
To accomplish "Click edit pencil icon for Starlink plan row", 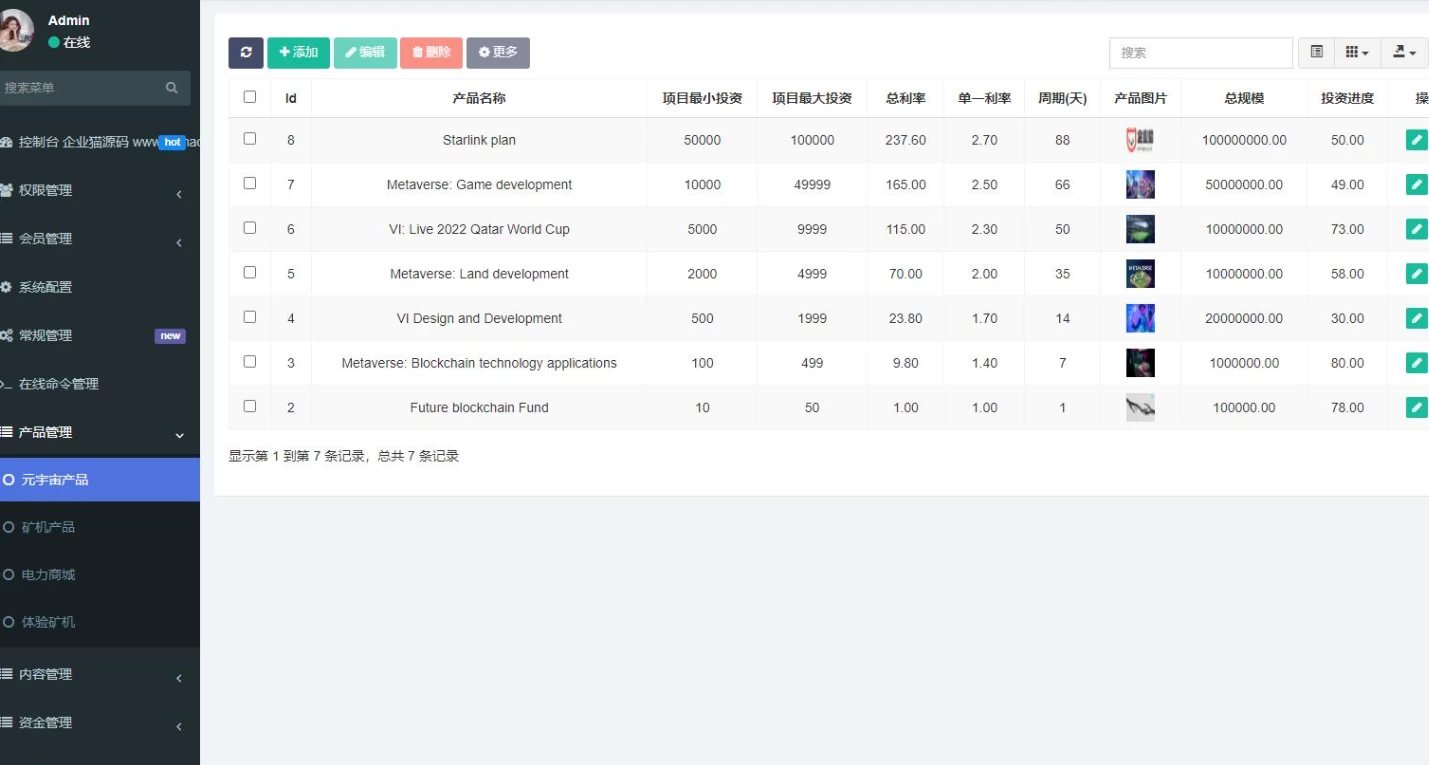I will [x=1416, y=140].
